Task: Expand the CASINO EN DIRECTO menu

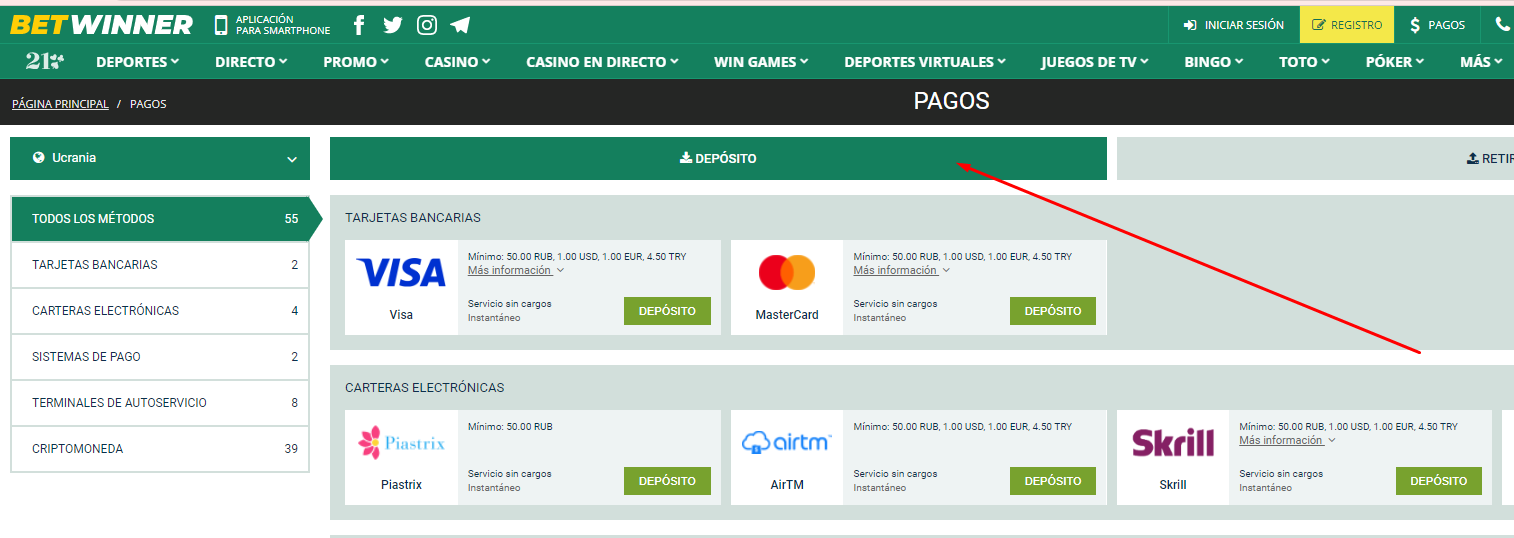Action: coord(602,62)
